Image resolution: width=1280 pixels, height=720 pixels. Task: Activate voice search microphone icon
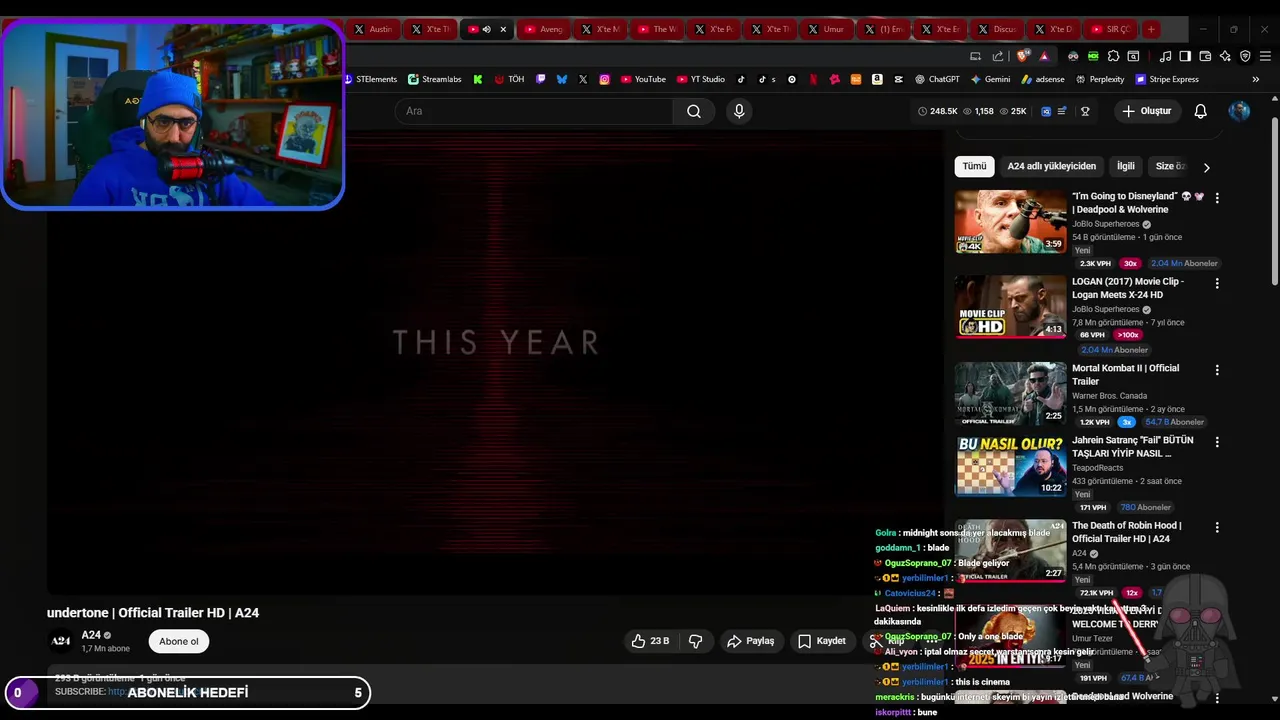739,111
